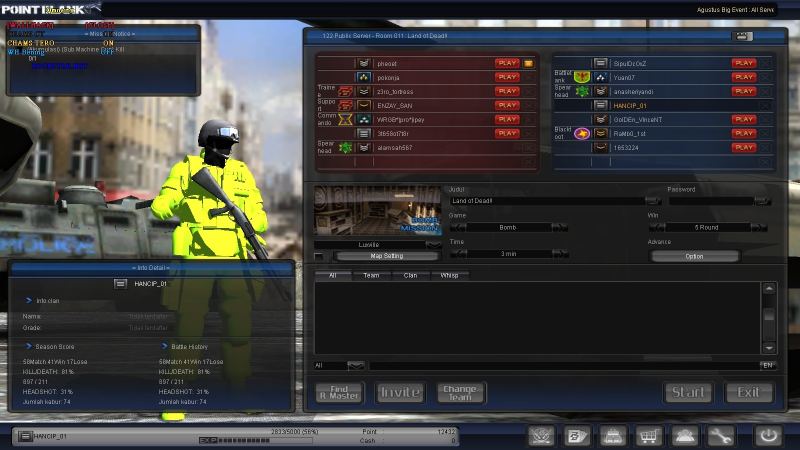The width and height of the screenshot is (800, 450).
Task: Click previous arrow for Time 3 min
Action: point(458,254)
